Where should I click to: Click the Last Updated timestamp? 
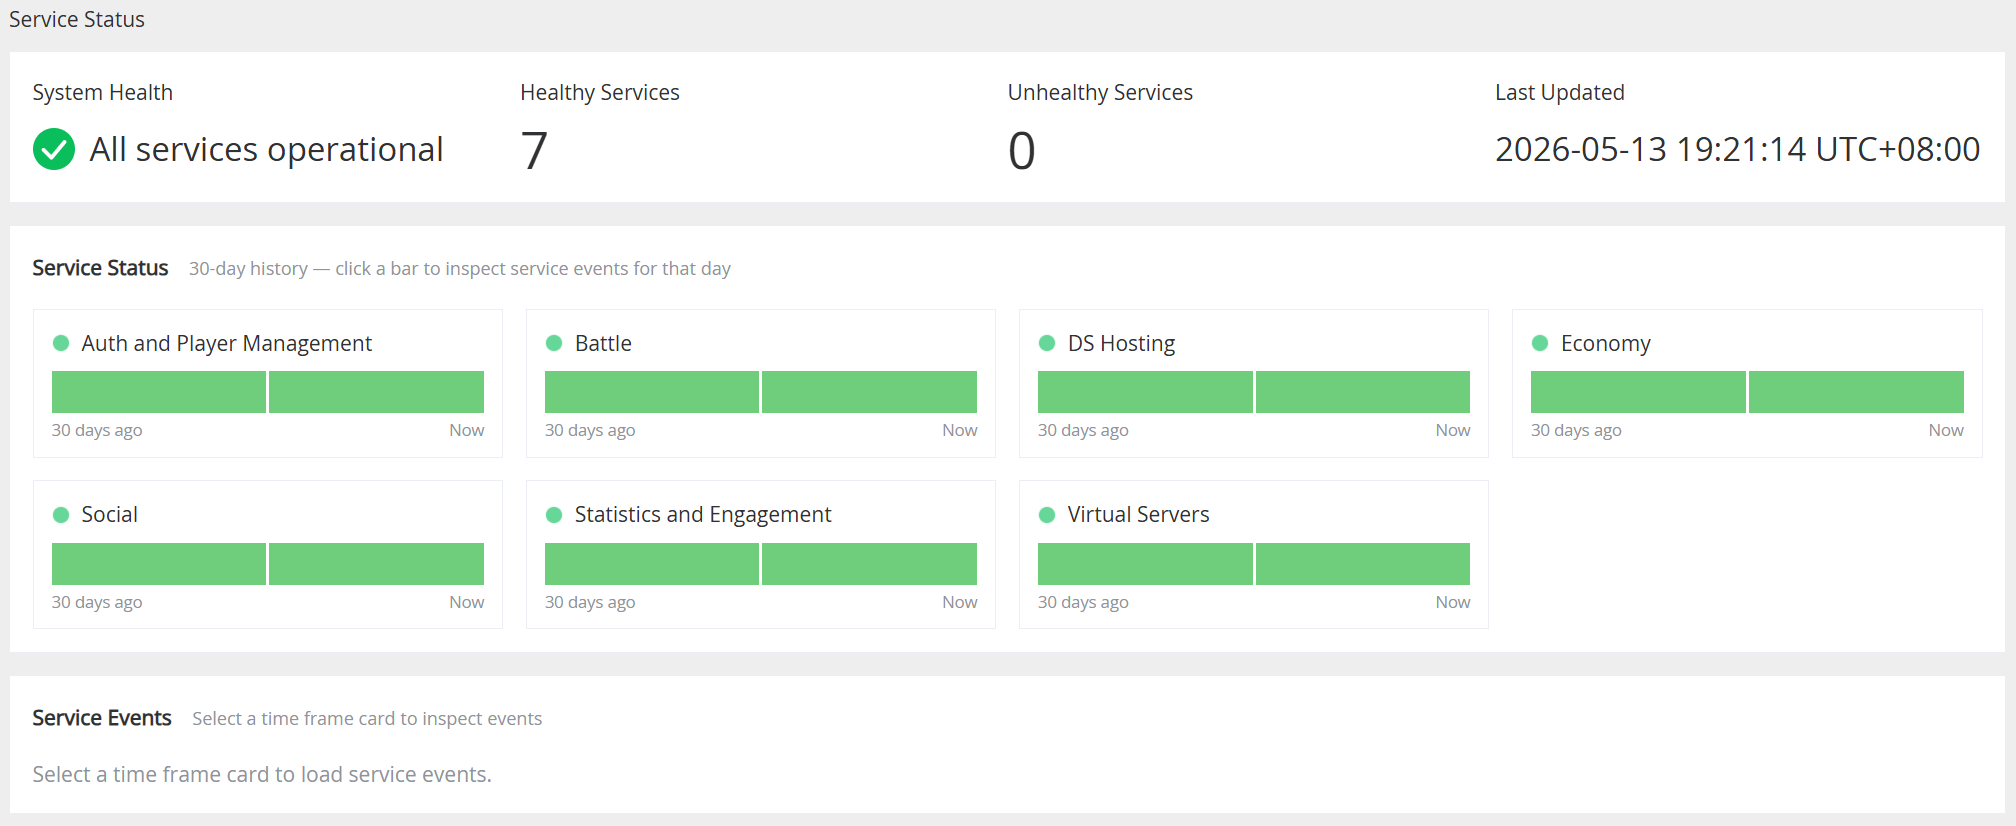click(1737, 149)
